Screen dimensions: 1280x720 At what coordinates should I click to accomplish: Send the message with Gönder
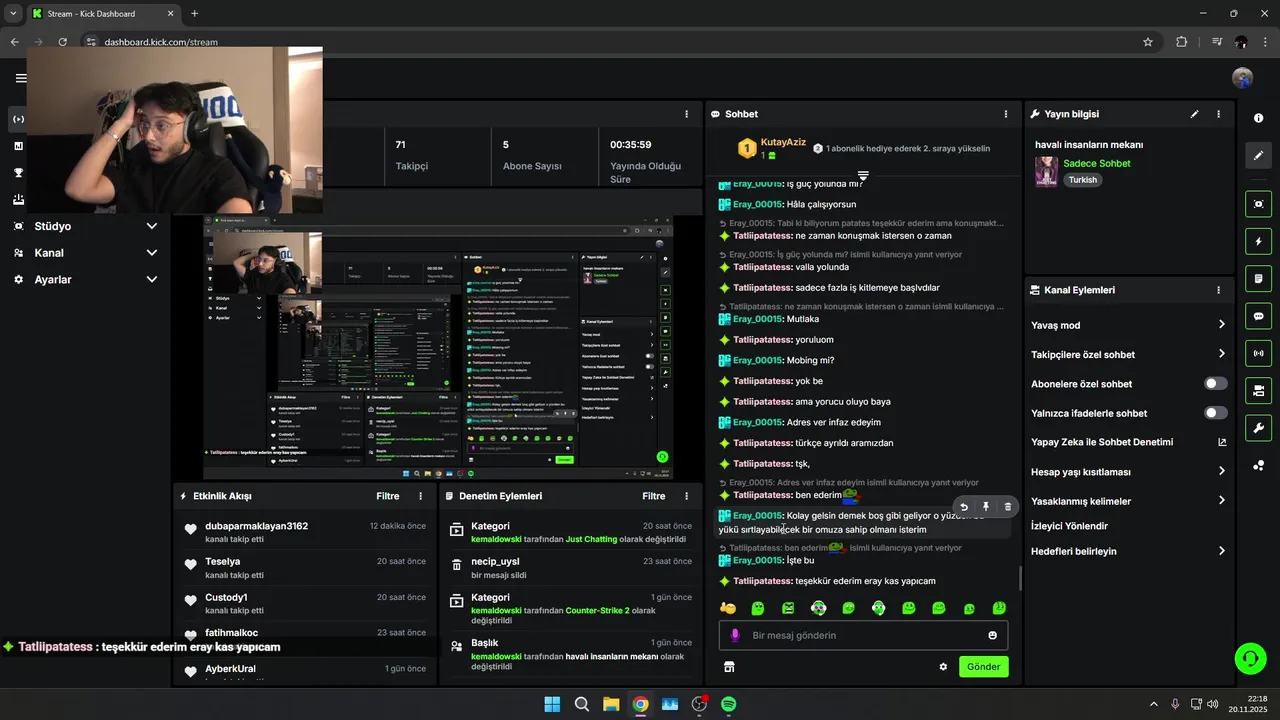click(983, 667)
